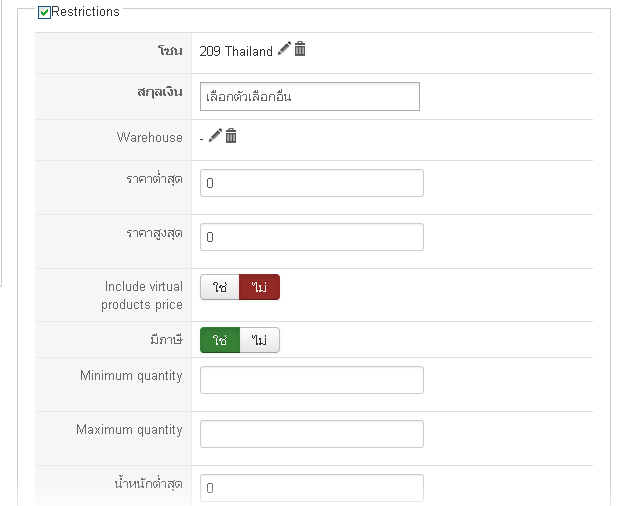Screen dimensions: 632x506
Task: Select ใช่ for the มีภาษี option
Action: coord(220,341)
